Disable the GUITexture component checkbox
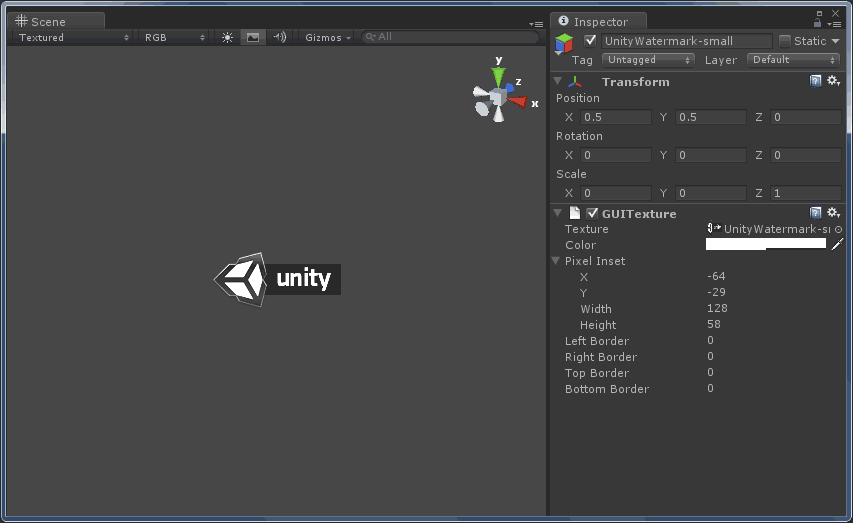This screenshot has height=523, width=853. tap(592, 213)
